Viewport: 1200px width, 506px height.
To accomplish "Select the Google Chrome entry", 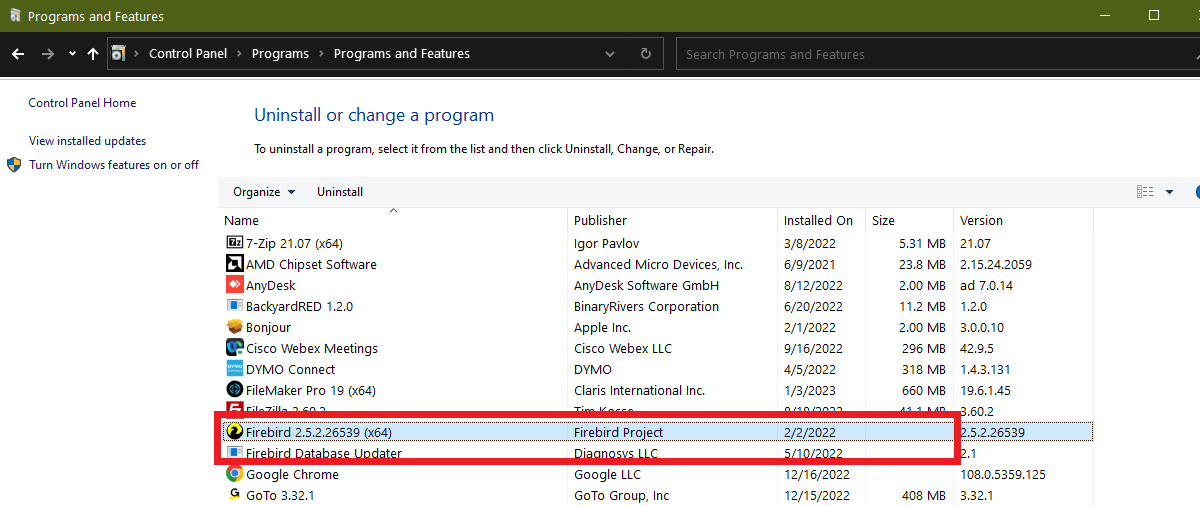I will (656, 474).
